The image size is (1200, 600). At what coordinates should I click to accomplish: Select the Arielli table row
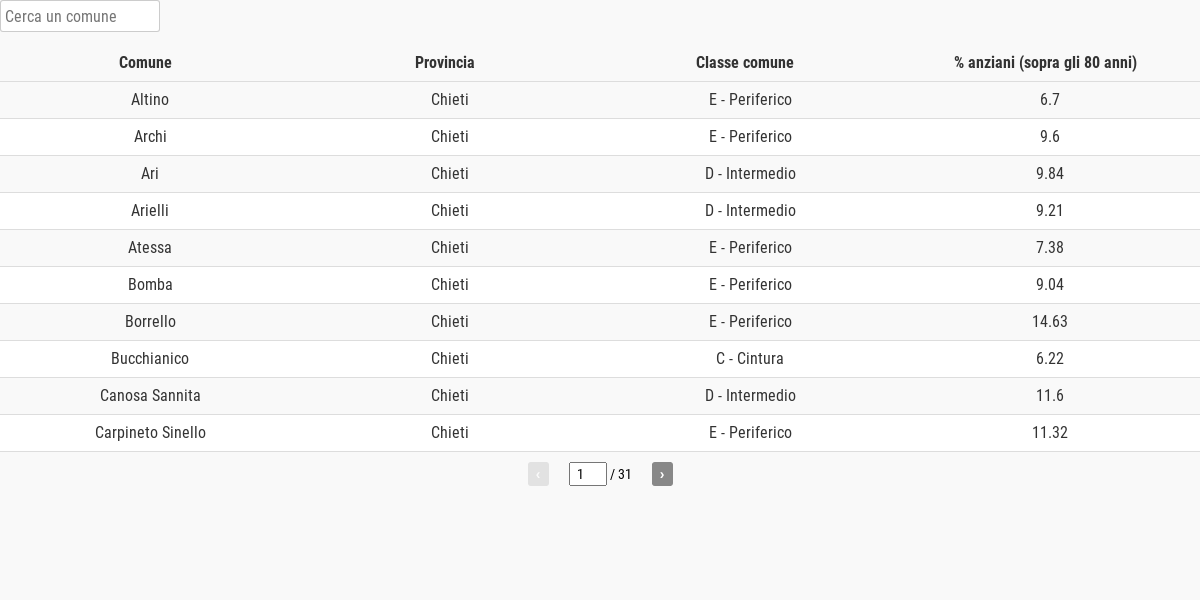(600, 211)
